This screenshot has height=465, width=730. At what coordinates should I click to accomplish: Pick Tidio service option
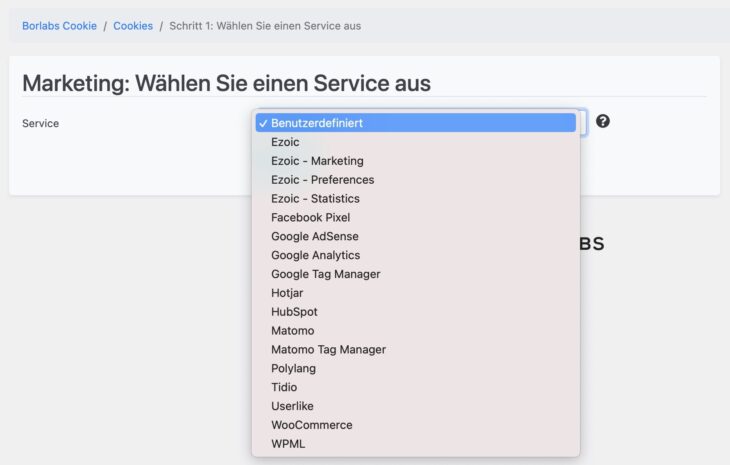point(415,387)
